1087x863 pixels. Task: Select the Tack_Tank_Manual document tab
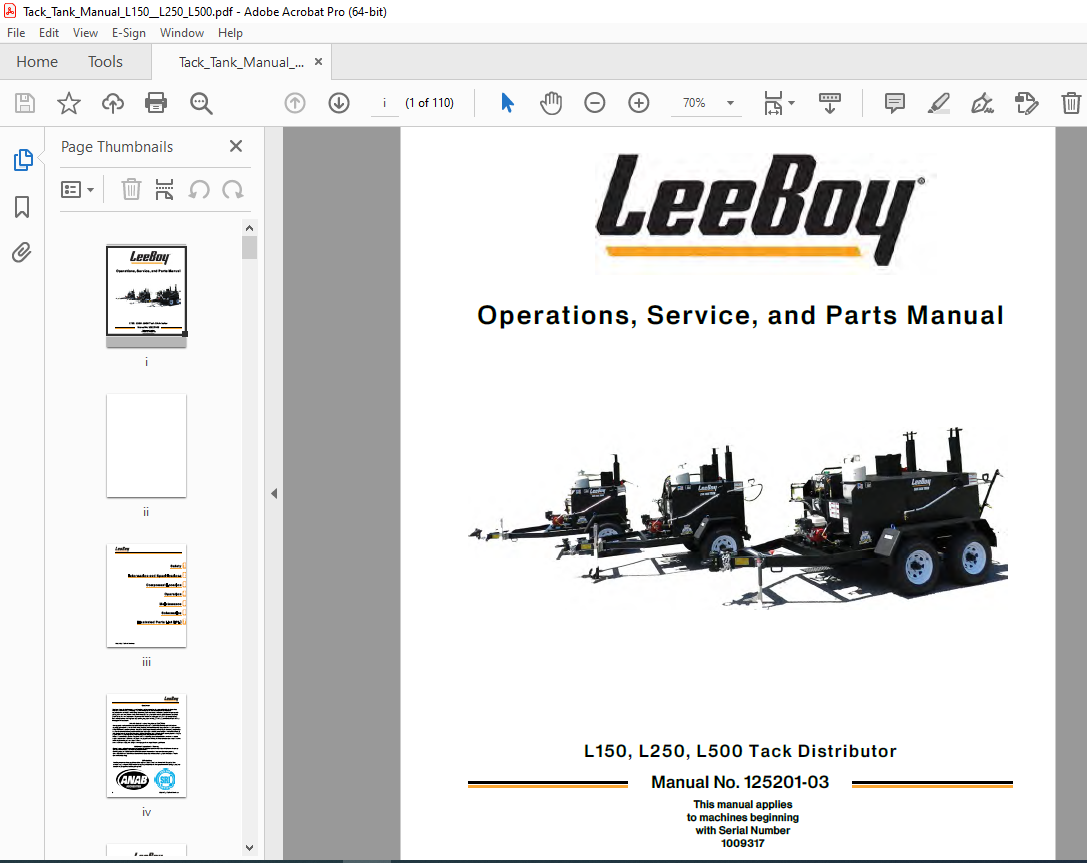pyautogui.click(x=241, y=62)
